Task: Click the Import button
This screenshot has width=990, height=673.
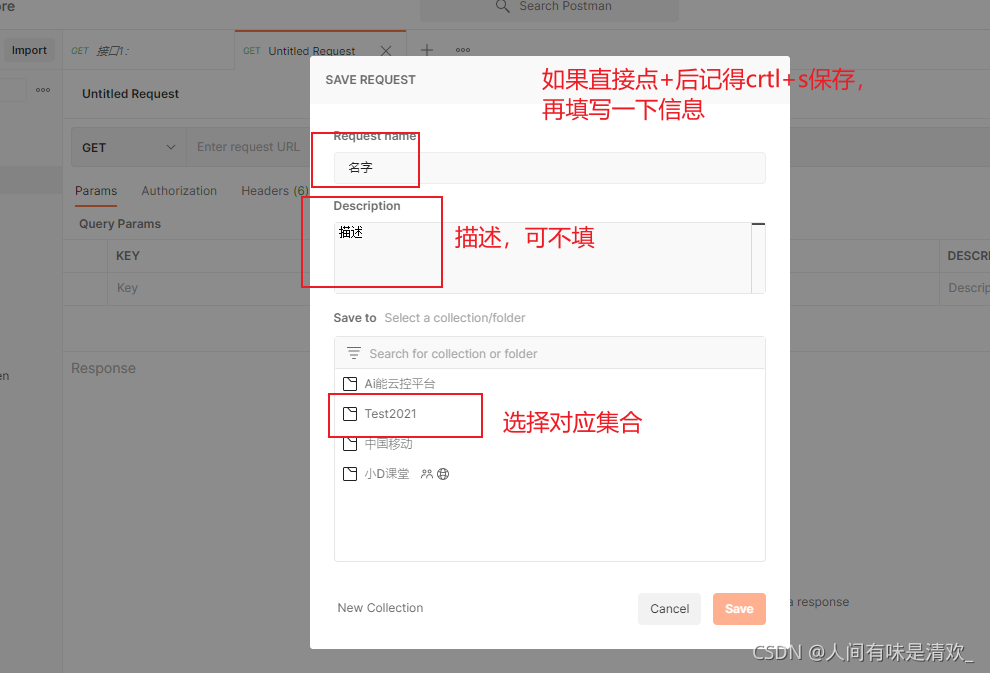Action: (29, 50)
